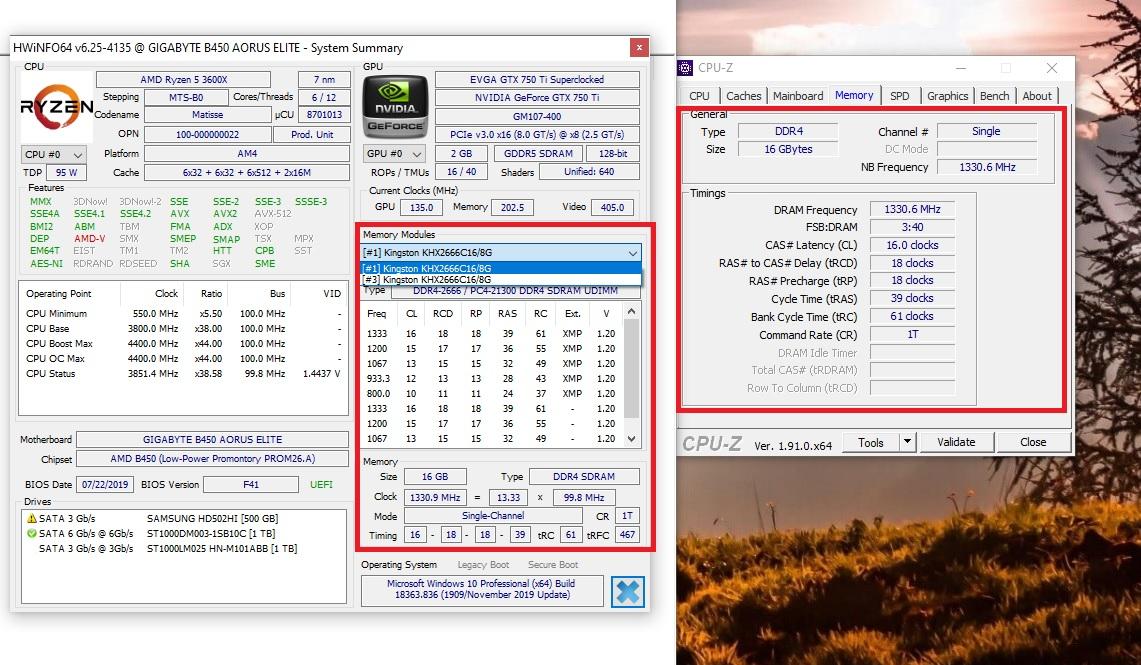Click the ST1000LM025 HN-M101ABB drive entry
This screenshot has height=665, width=1141.
click(222, 549)
